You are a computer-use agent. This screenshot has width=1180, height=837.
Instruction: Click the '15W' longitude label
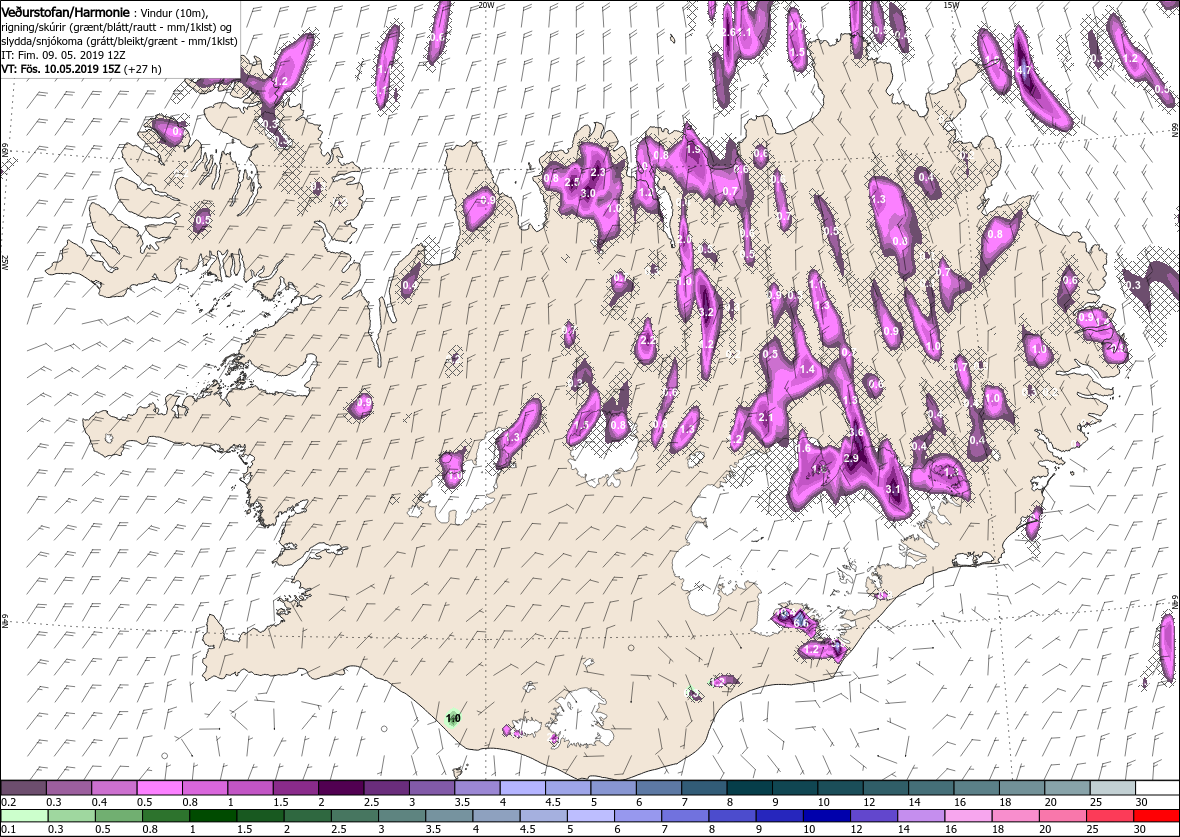tap(950, 5)
